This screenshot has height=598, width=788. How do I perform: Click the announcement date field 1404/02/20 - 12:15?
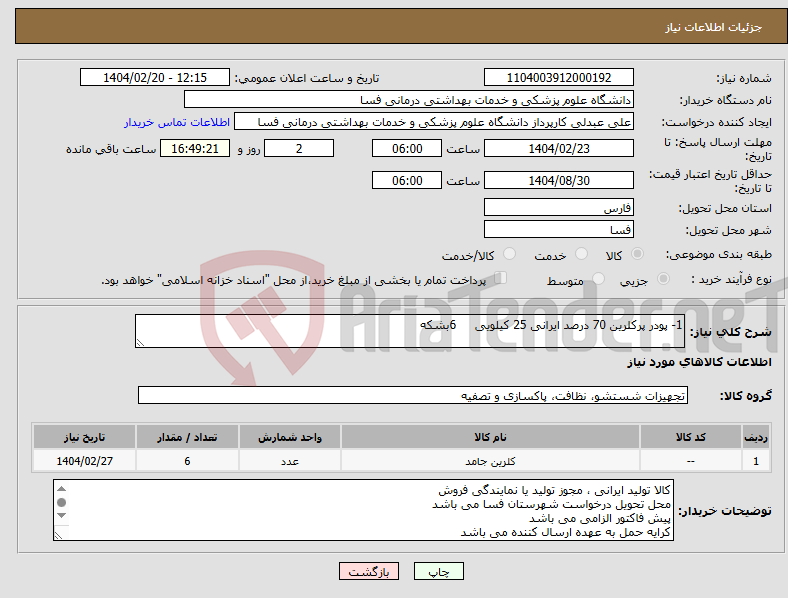pos(155,78)
